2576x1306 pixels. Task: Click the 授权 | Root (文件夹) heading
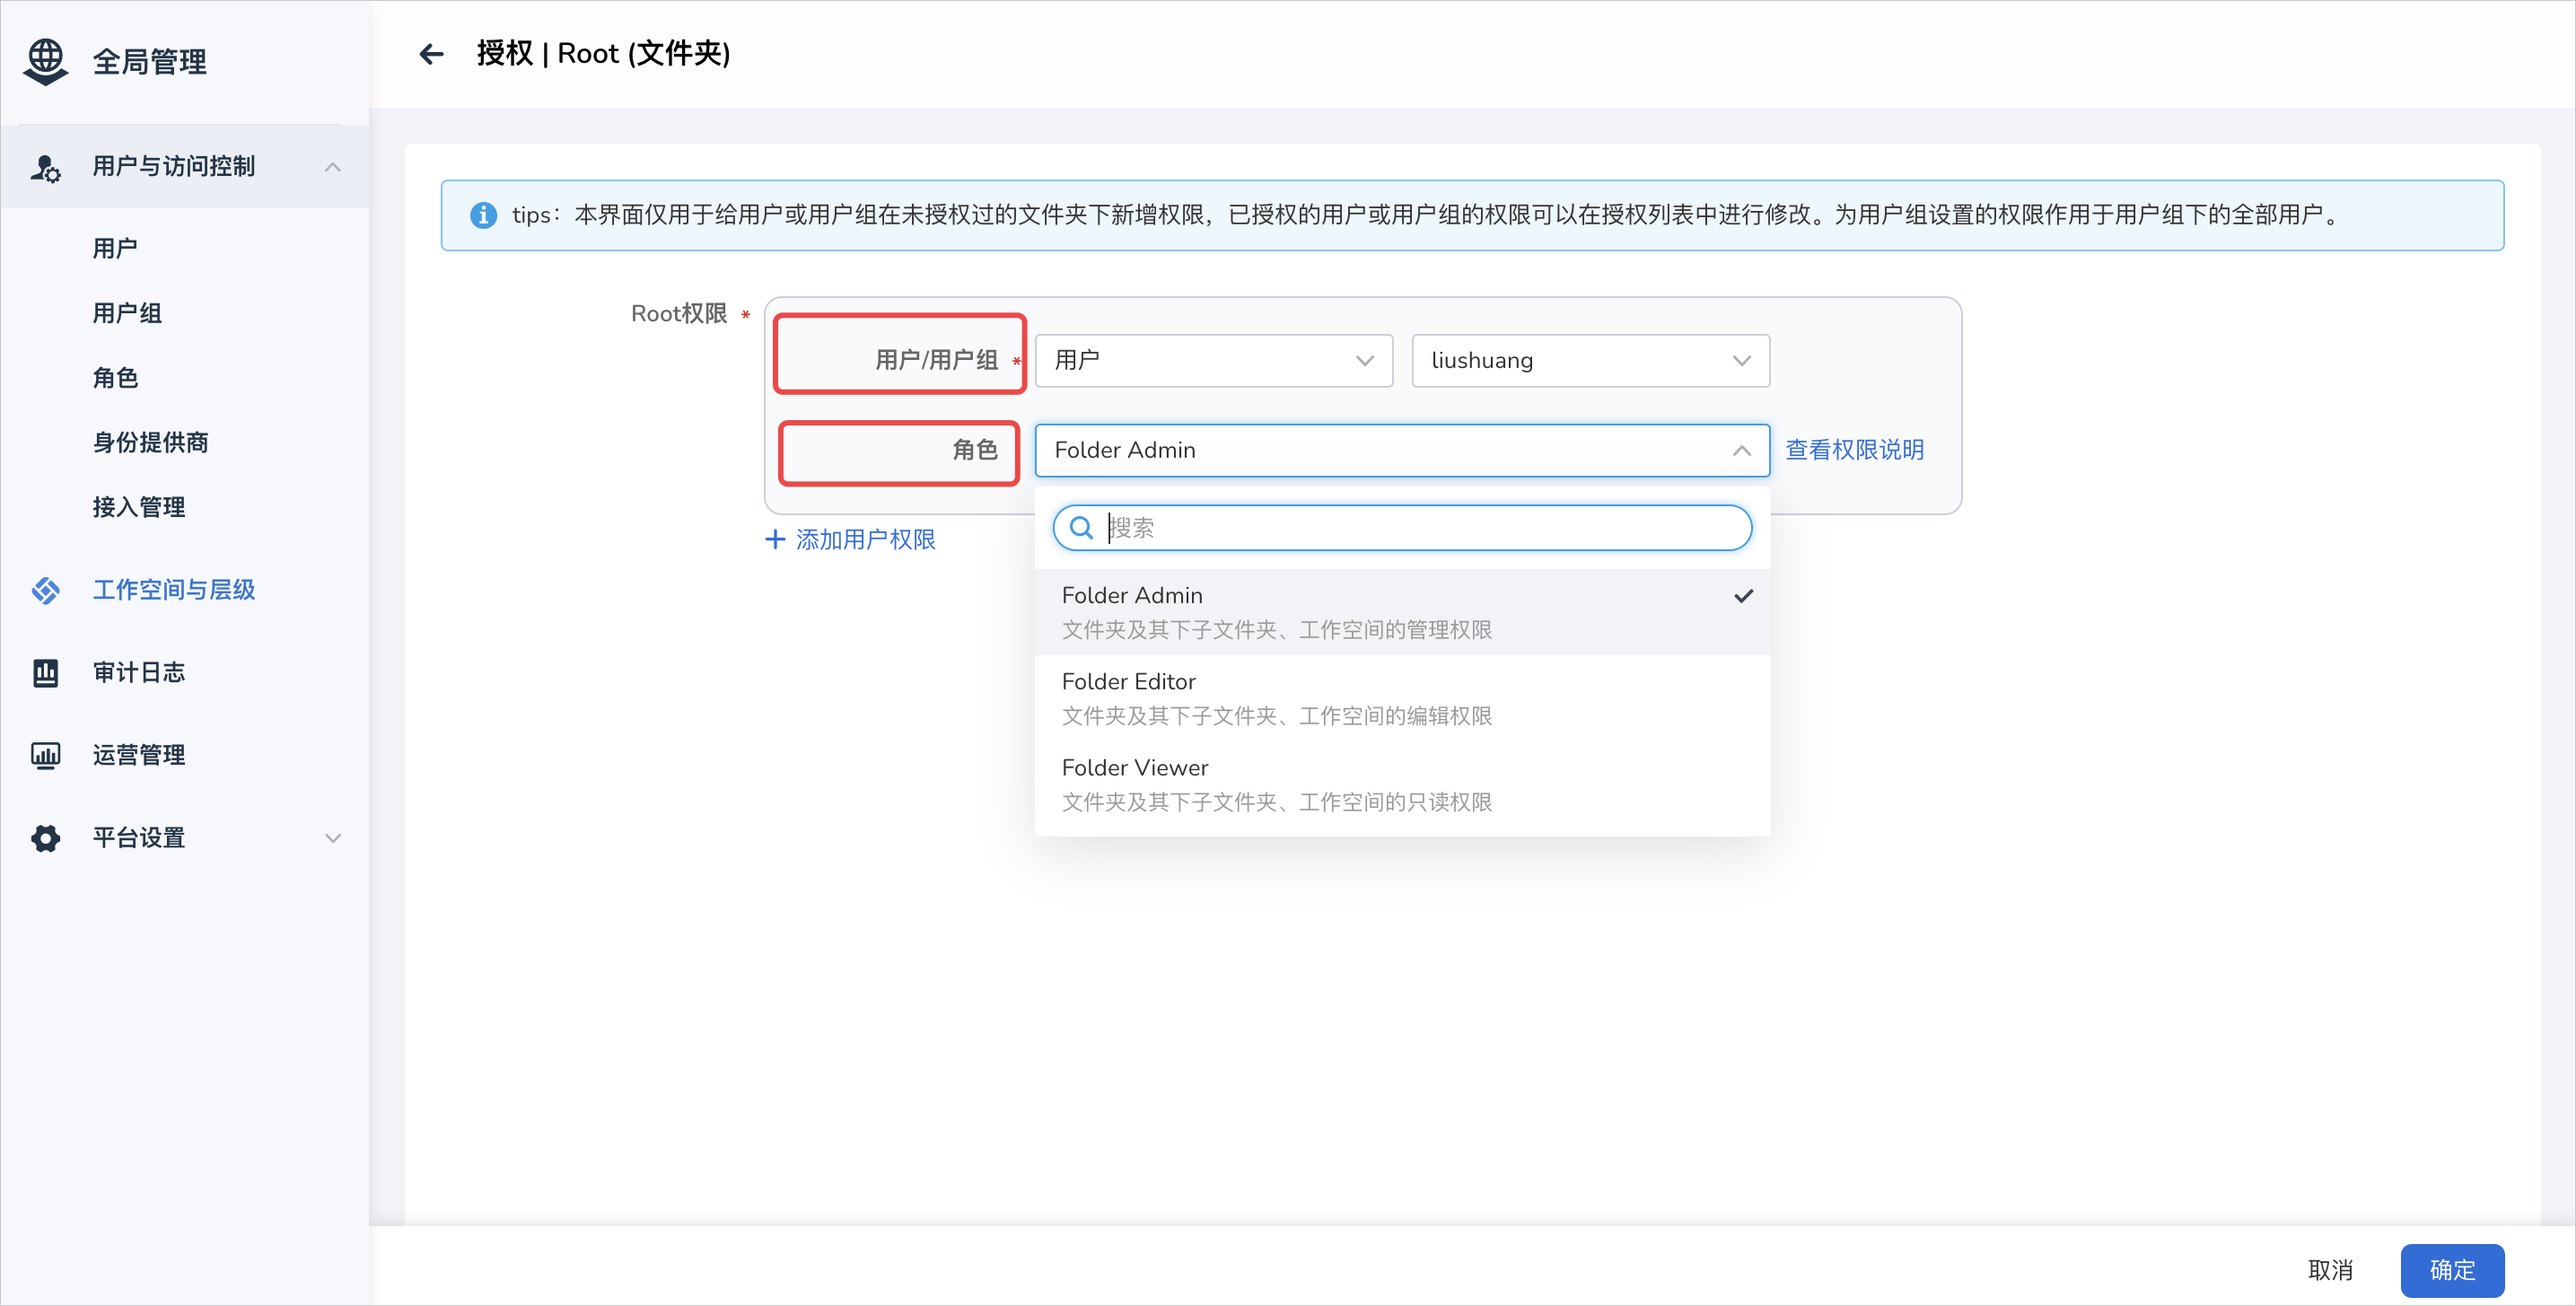pyautogui.click(x=603, y=54)
